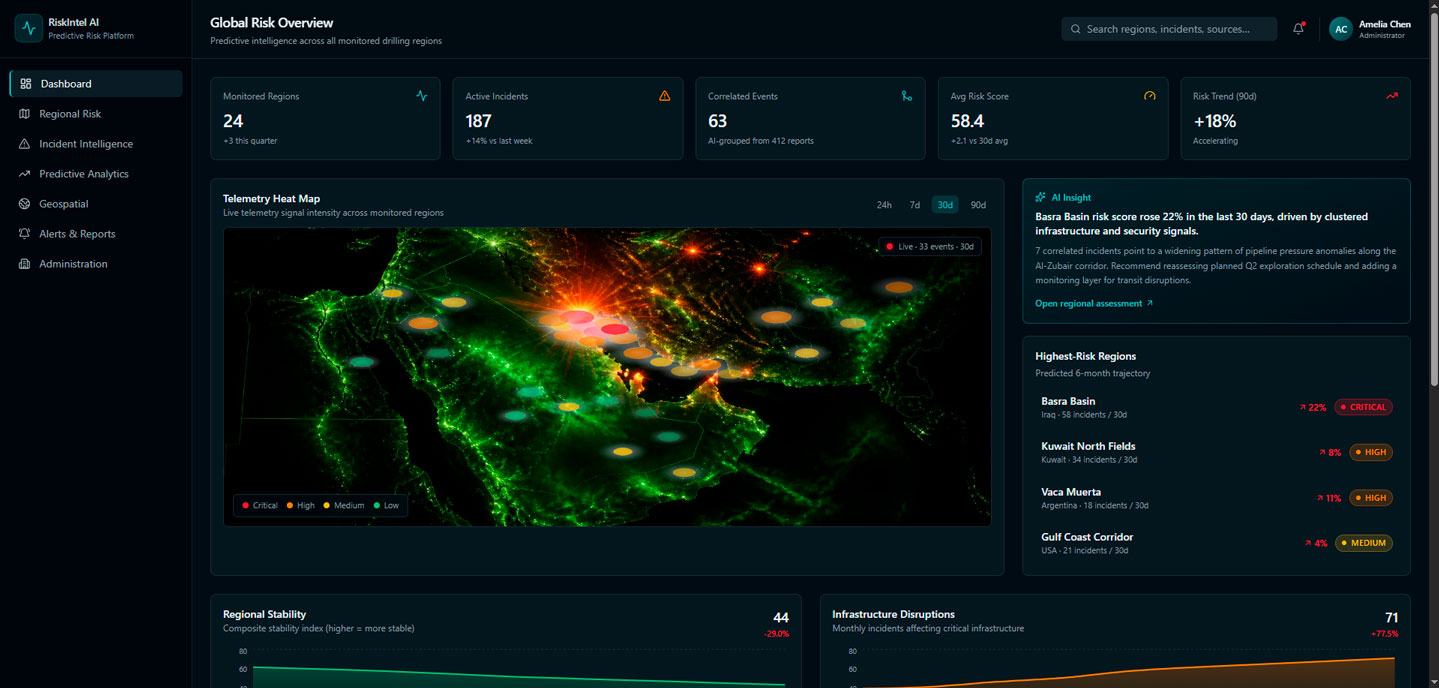
Task: Click the Geospatial globe icon
Action: [x=25, y=204]
